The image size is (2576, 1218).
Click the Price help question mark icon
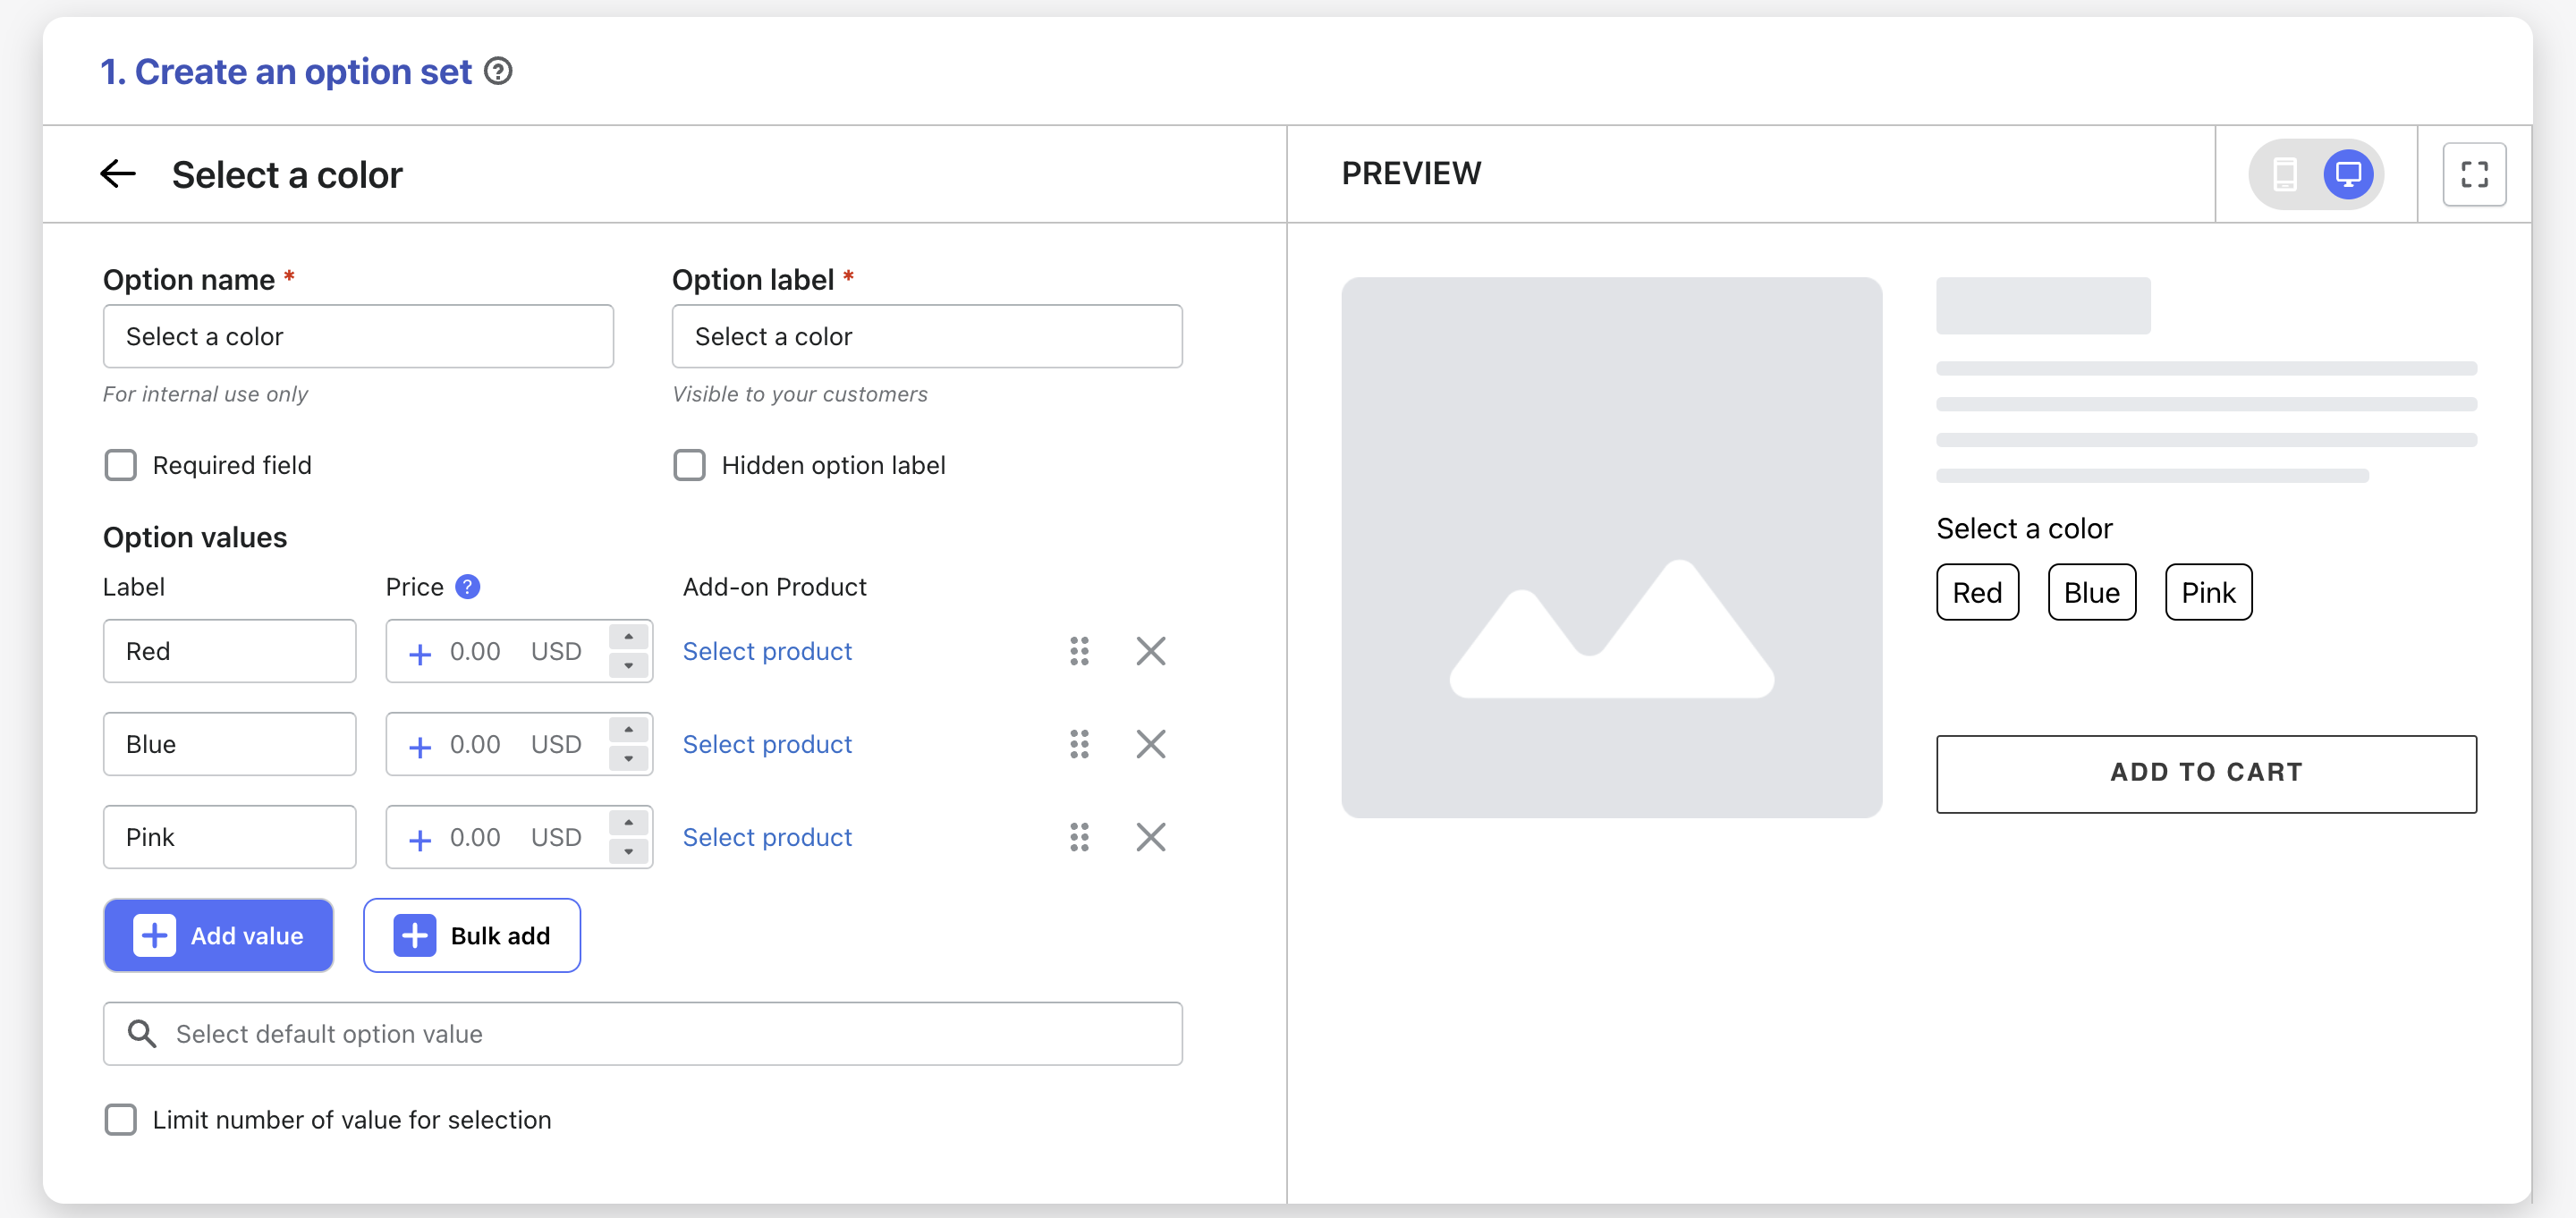click(467, 587)
